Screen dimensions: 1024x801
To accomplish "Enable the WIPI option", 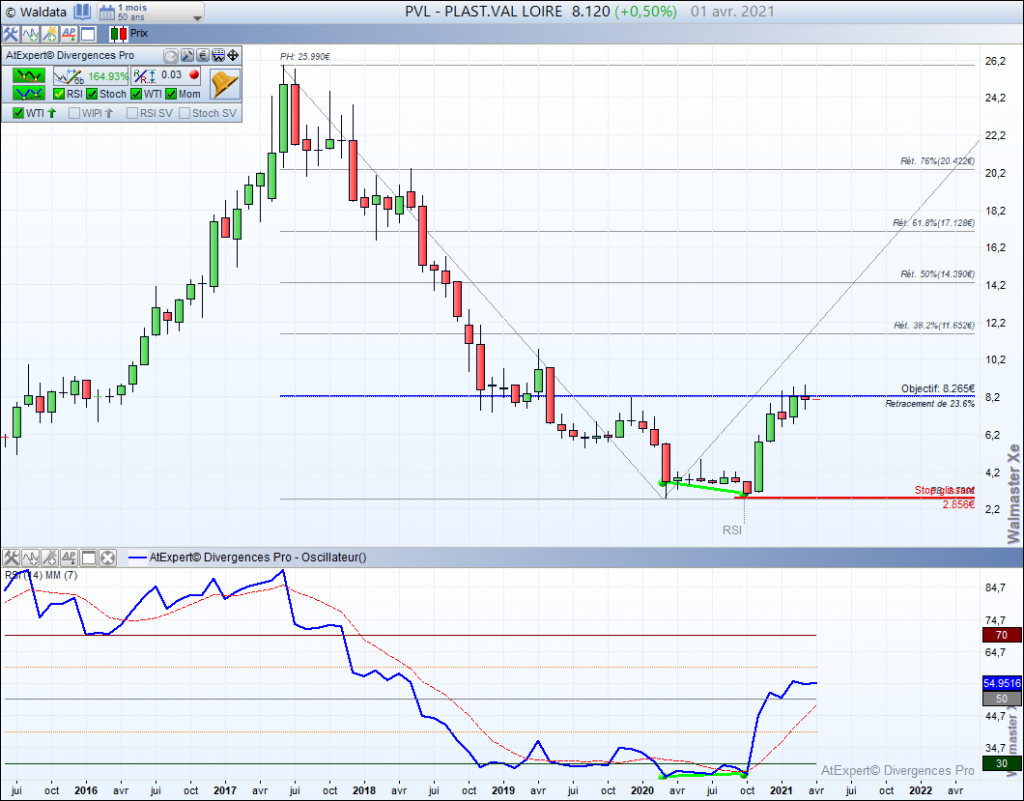I will 74,110.
